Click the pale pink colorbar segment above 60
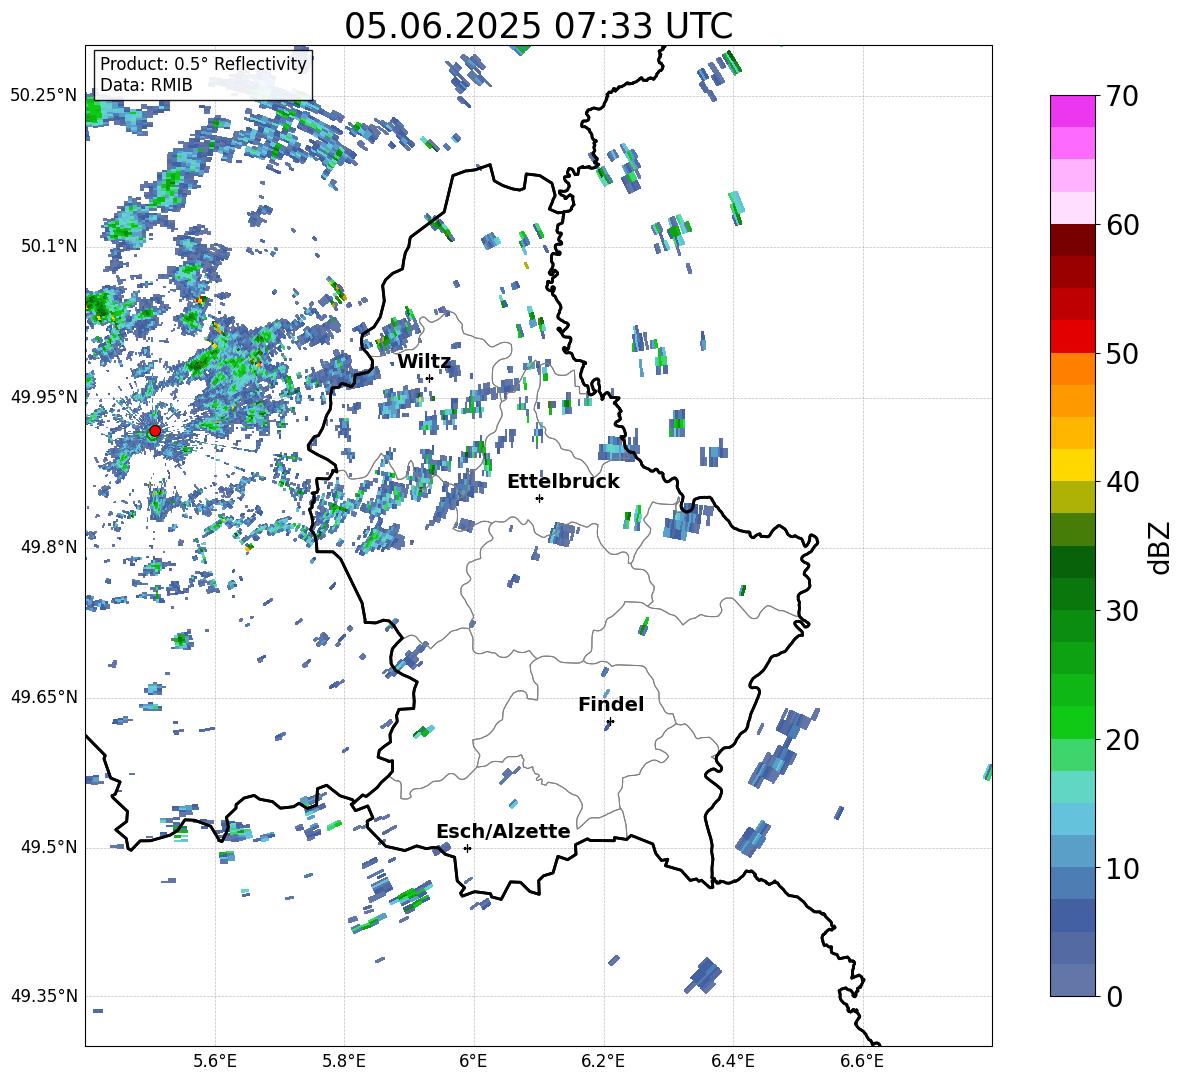 click(x=1072, y=208)
